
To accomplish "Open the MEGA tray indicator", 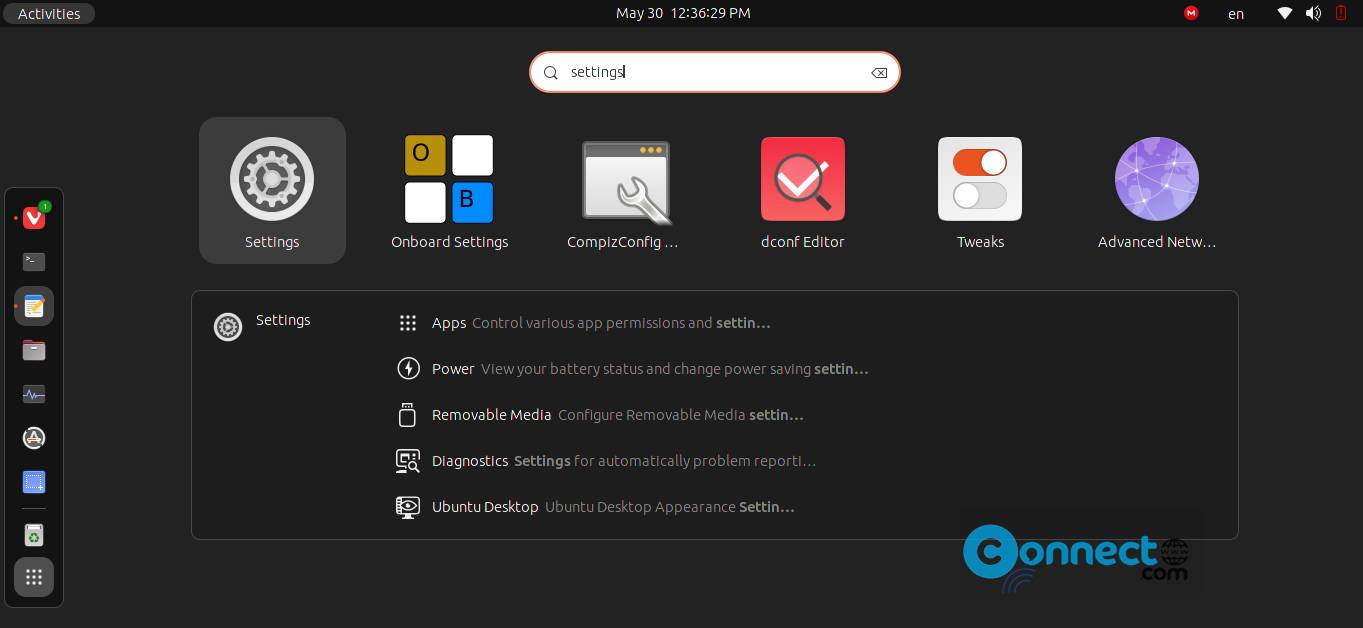I will 1191,13.
